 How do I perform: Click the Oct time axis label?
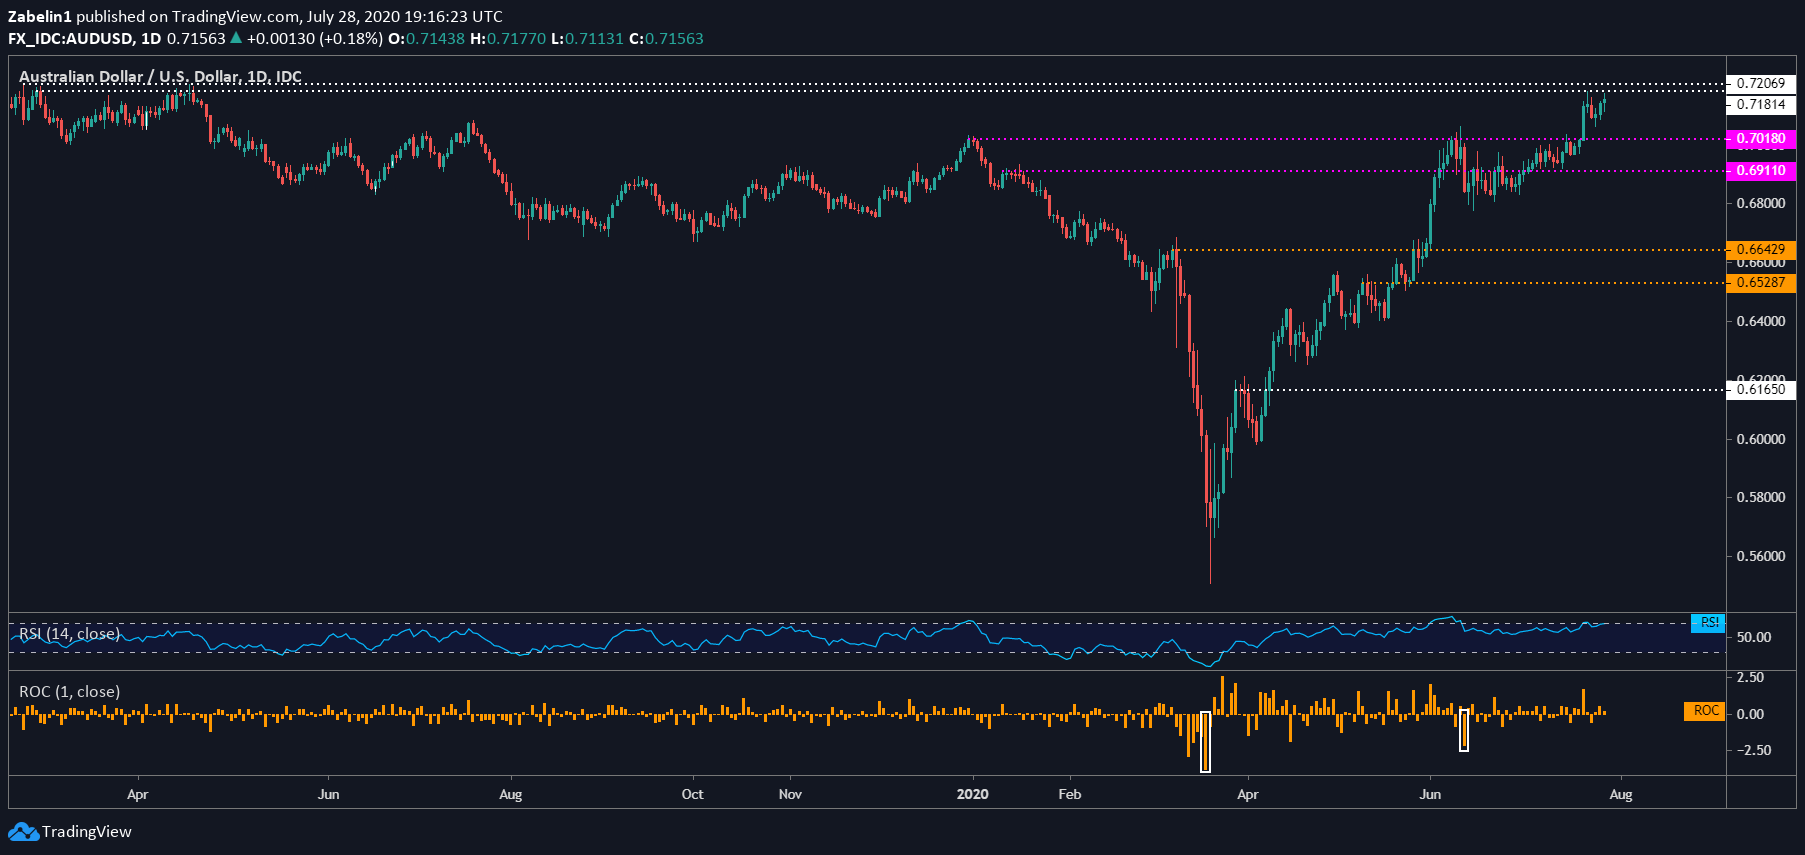click(x=692, y=794)
